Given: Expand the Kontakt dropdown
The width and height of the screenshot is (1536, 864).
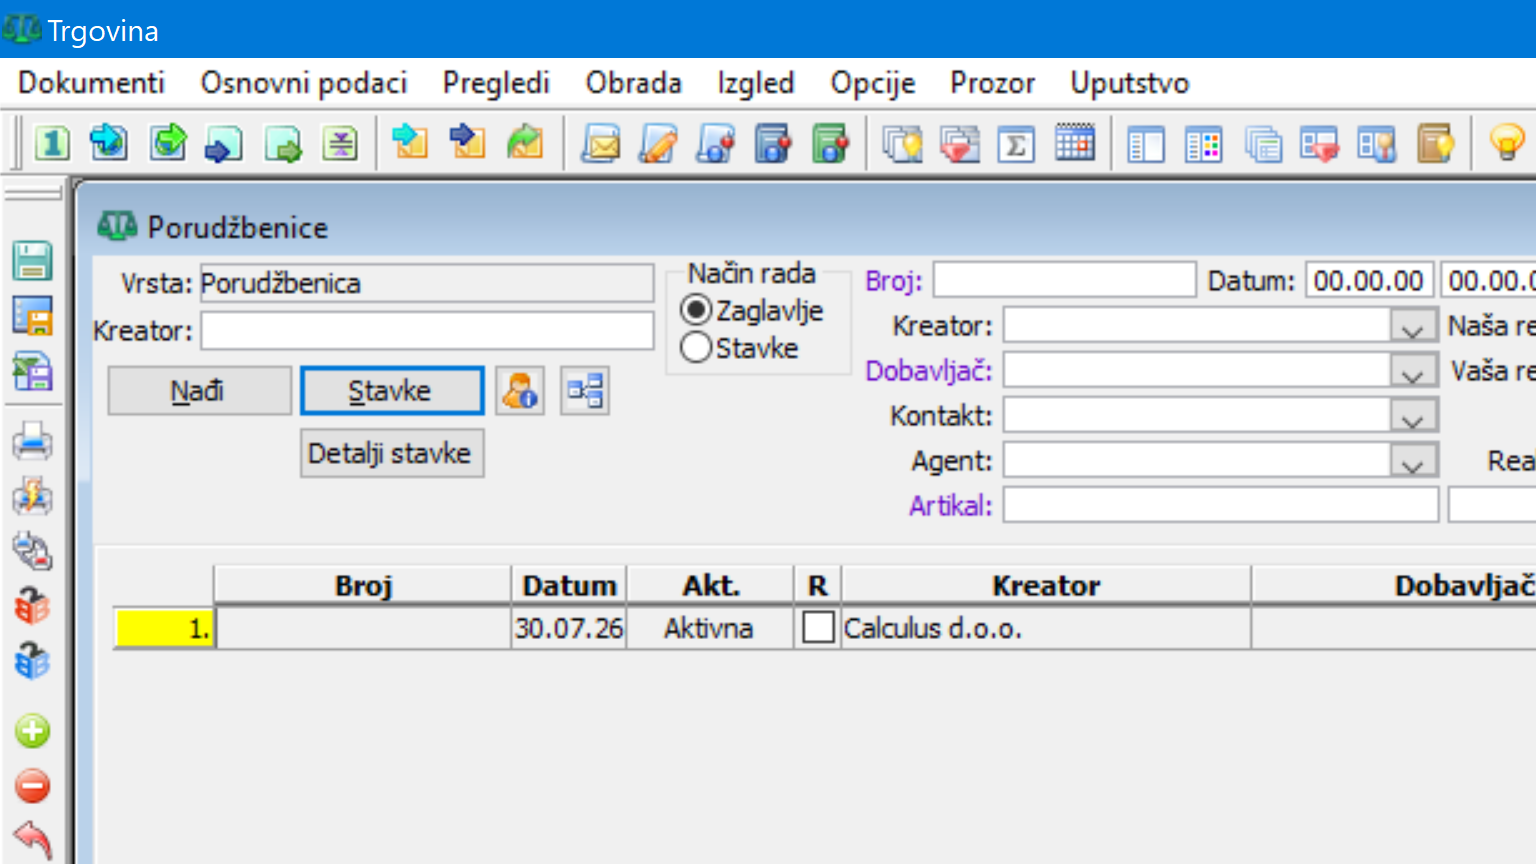Looking at the screenshot, I should tap(1413, 416).
